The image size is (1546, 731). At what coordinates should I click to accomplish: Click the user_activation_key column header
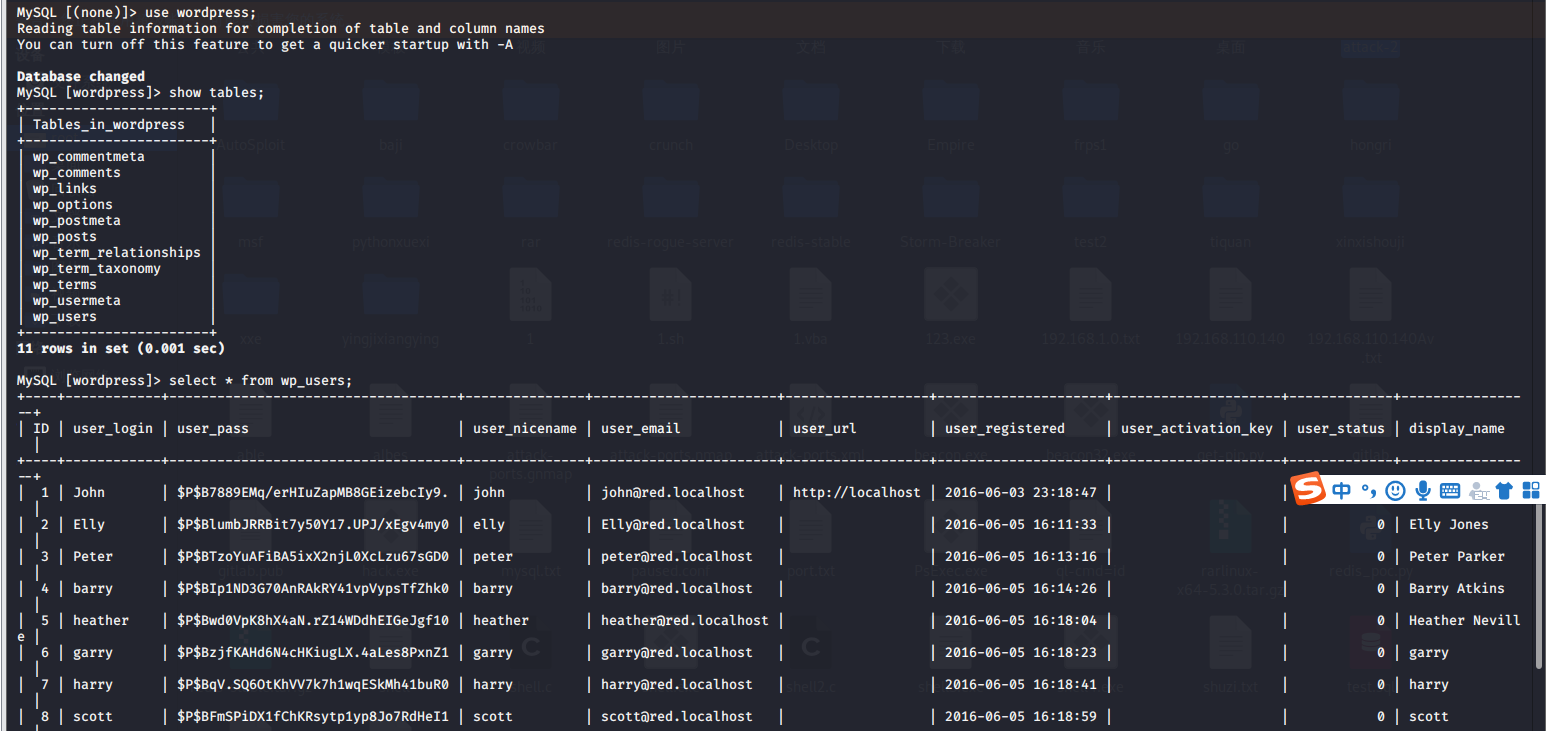point(1197,428)
